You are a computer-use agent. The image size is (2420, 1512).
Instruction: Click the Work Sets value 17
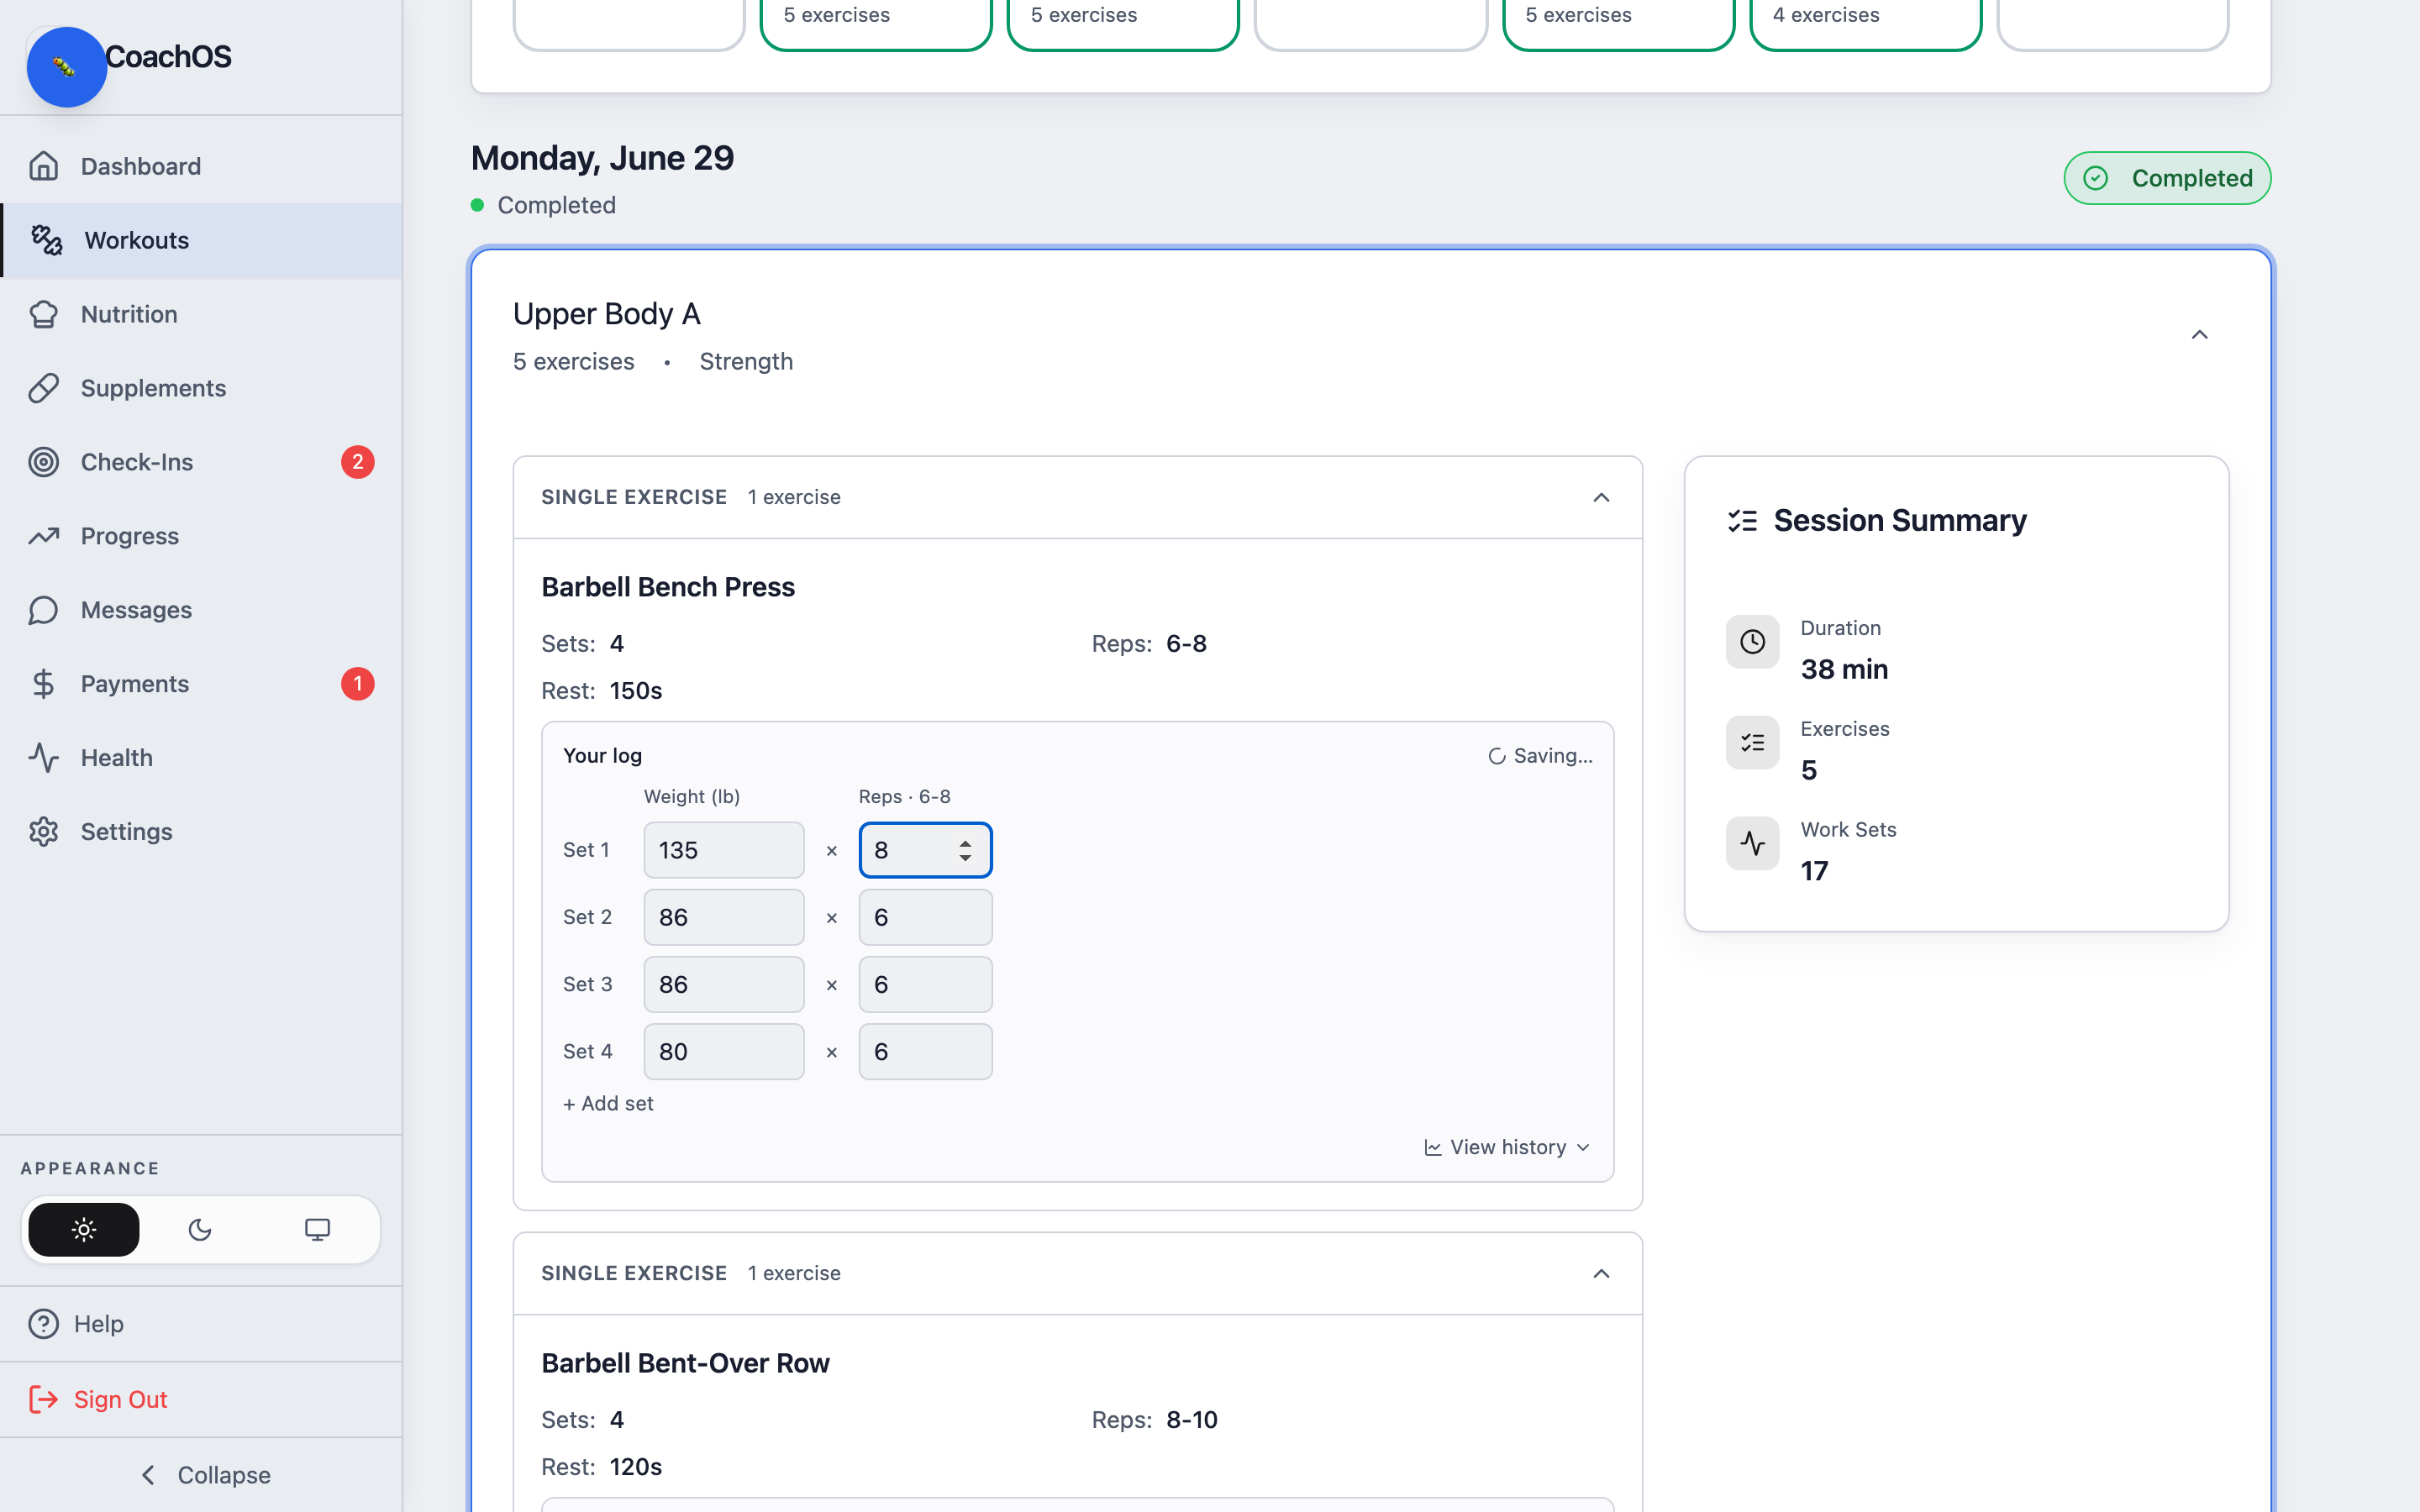(x=1814, y=871)
